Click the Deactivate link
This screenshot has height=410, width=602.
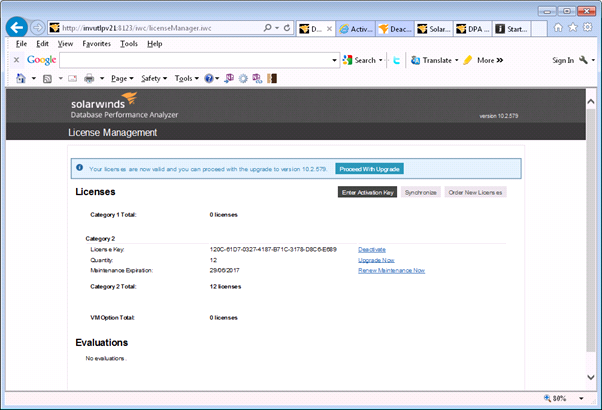pos(372,250)
